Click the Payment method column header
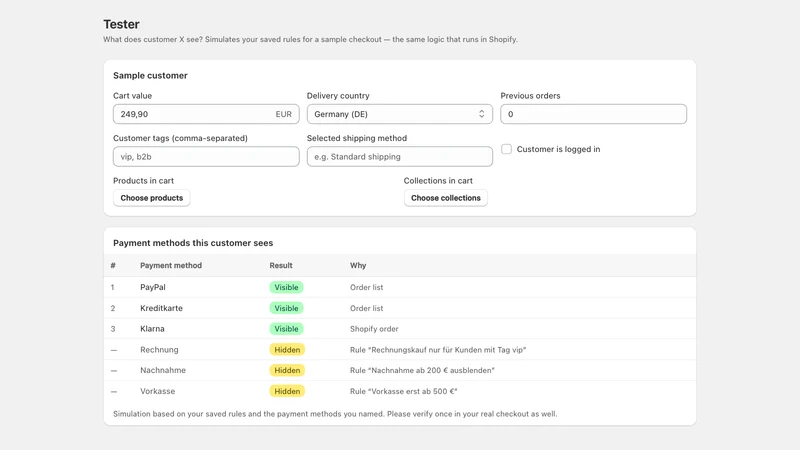This screenshot has height=450, width=800. pos(171,265)
